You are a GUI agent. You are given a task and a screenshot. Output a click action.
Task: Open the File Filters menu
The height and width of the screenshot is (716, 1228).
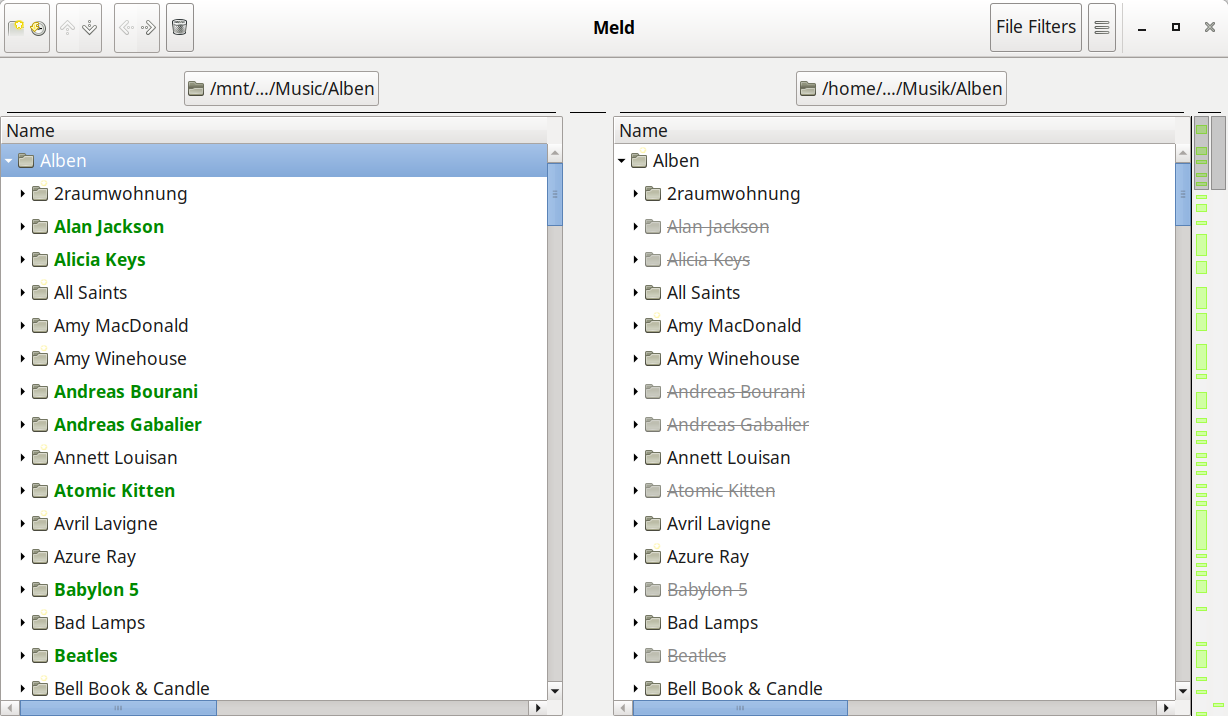point(1036,28)
